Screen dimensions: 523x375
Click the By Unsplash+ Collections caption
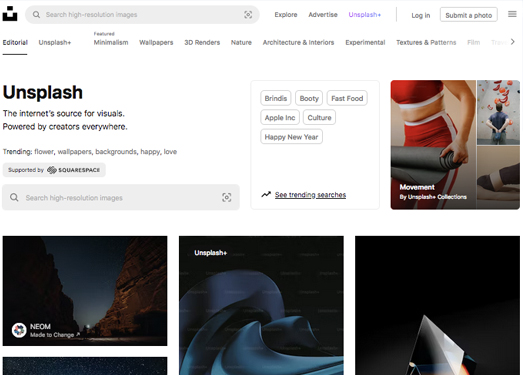[433, 197]
